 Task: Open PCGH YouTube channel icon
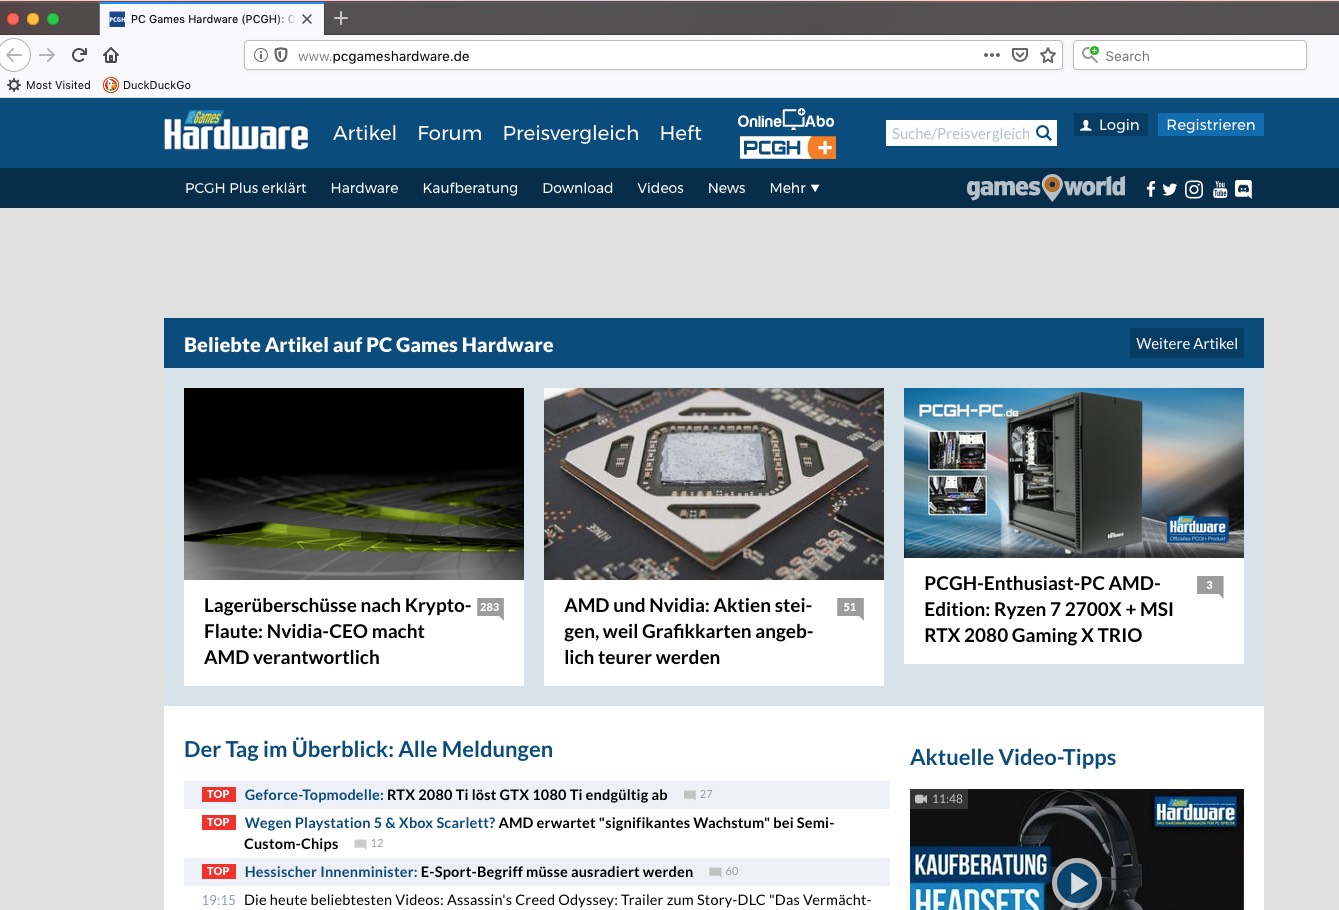[x=1220, y=189]
